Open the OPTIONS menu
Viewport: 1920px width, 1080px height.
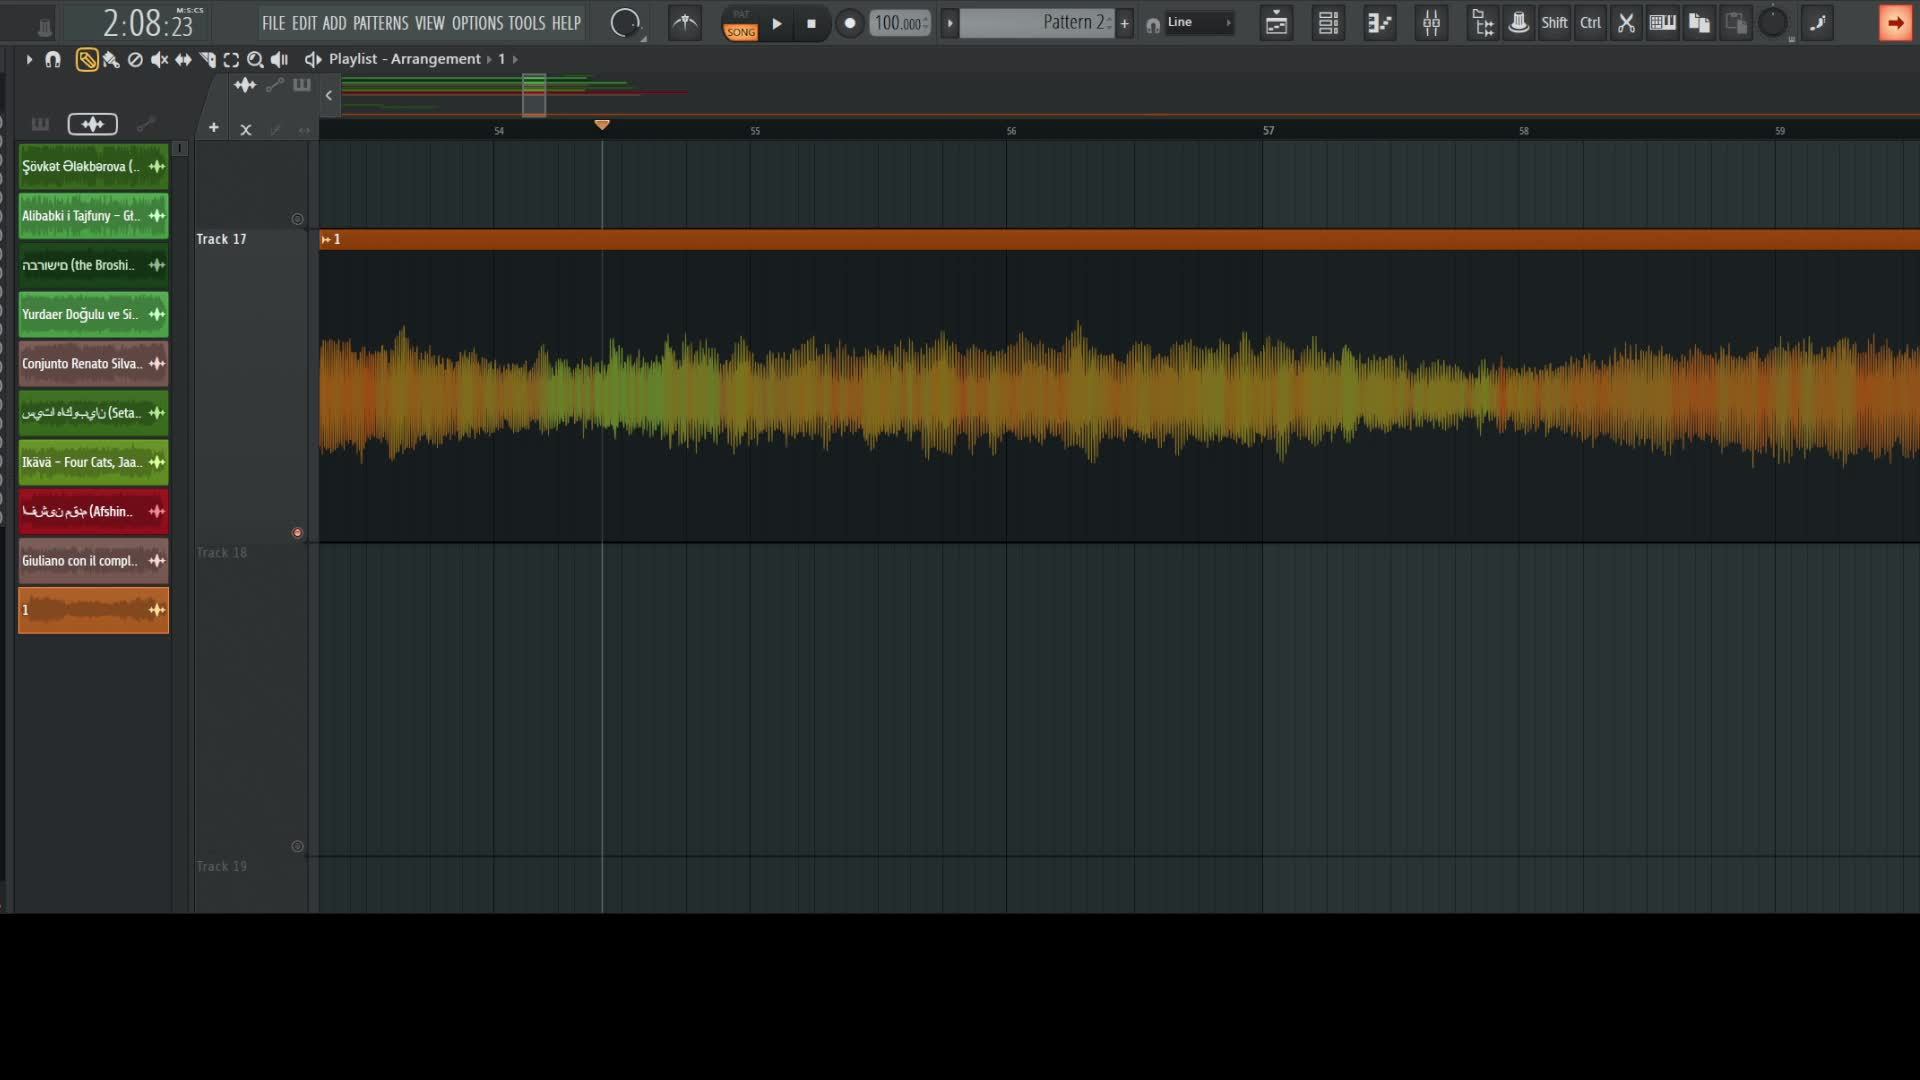[x=477, y=23]
